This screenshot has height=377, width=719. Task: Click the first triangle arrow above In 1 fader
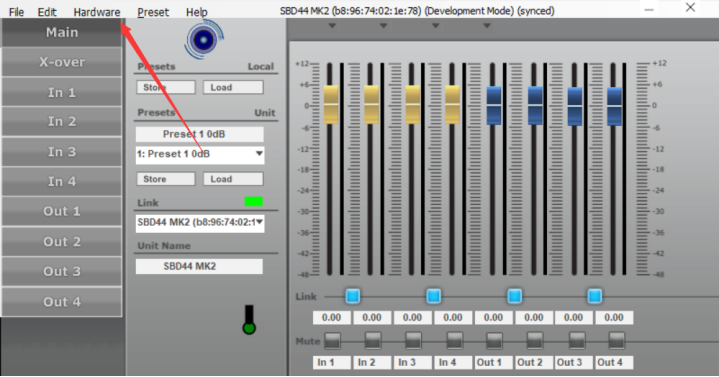(x=332, y=26)
